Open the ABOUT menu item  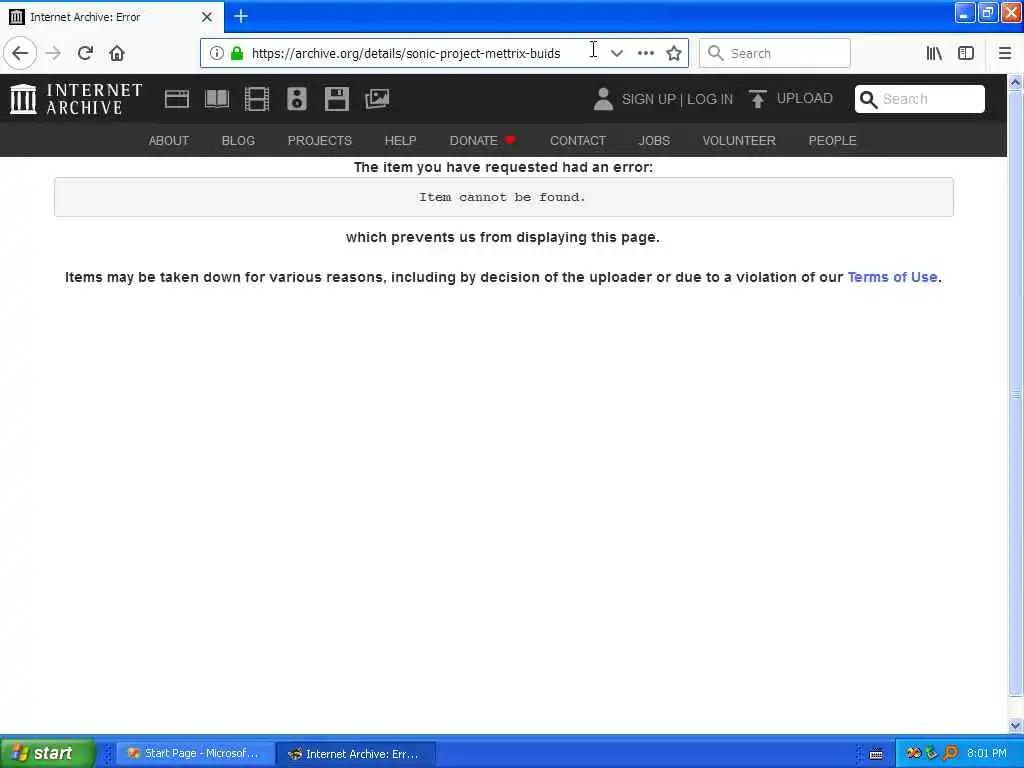pyautogui.click(x=168, y=140)
